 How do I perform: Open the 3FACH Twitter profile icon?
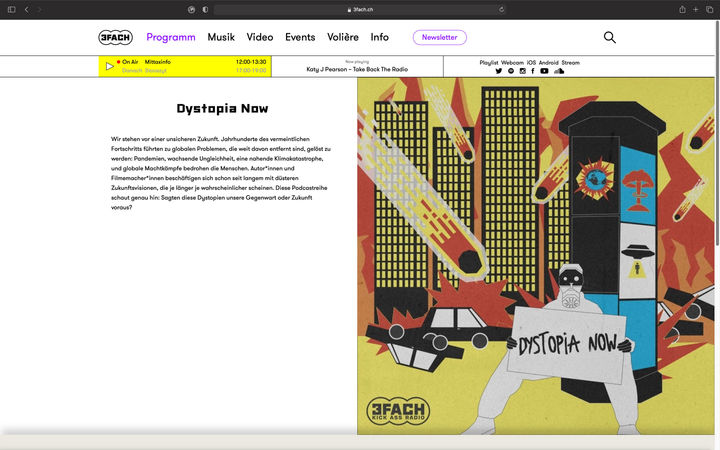pos(499,71)
